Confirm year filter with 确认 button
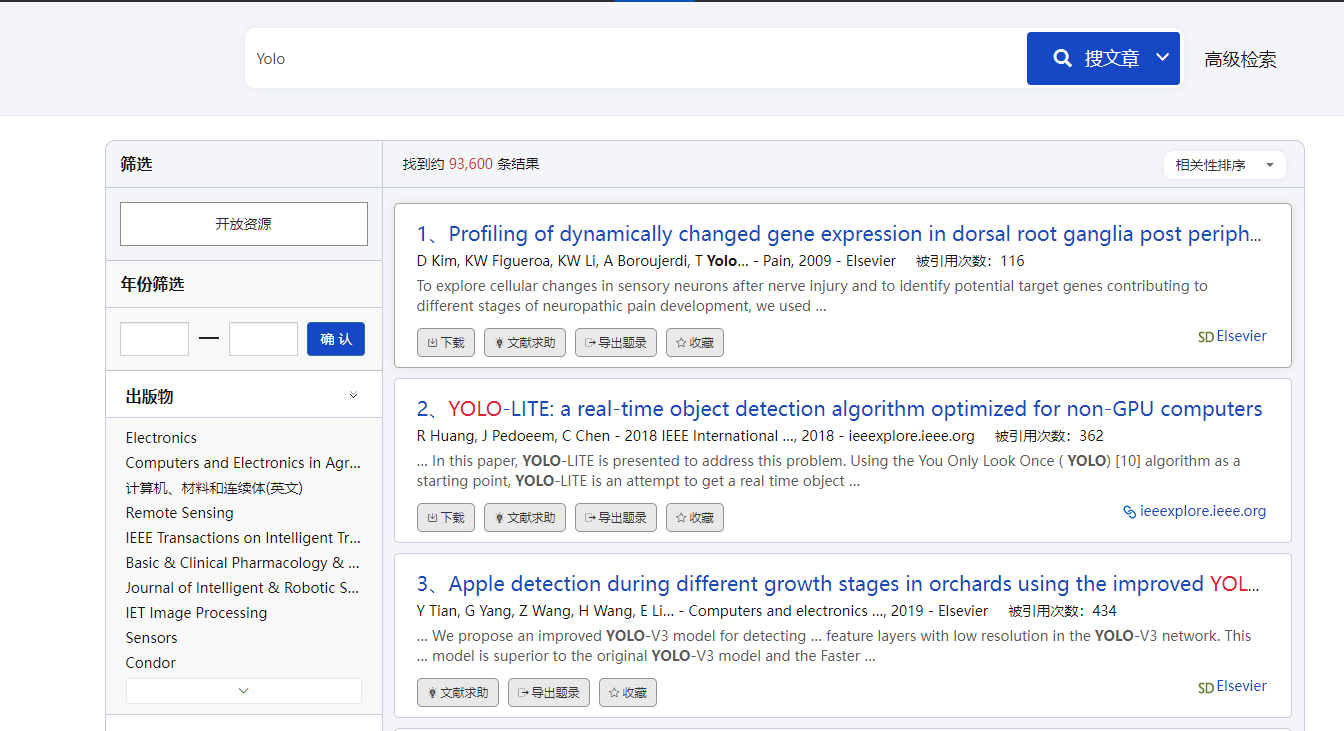Screen dimensions: 1344x731 tap(336, 339)
